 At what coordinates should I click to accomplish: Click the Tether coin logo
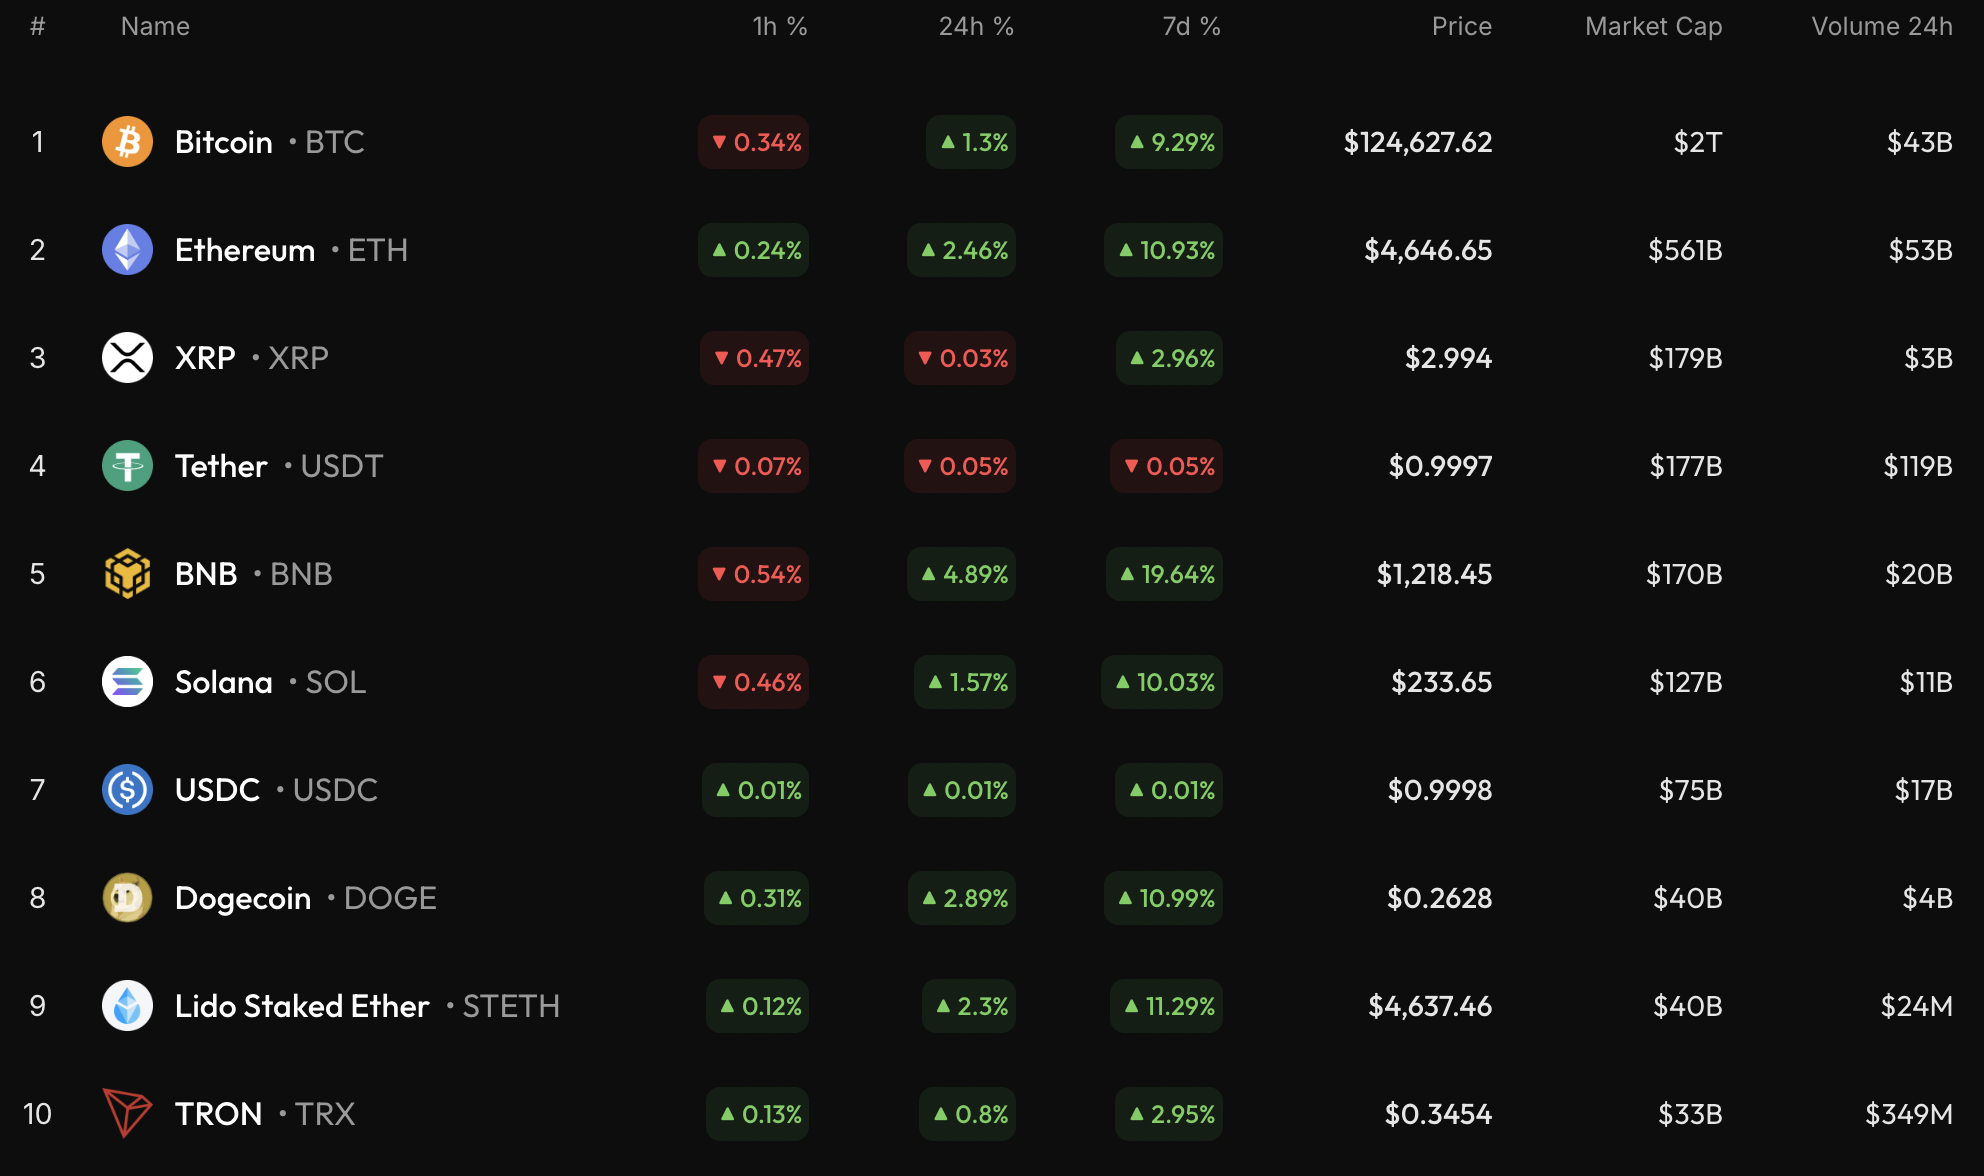(x=127, y=466)
